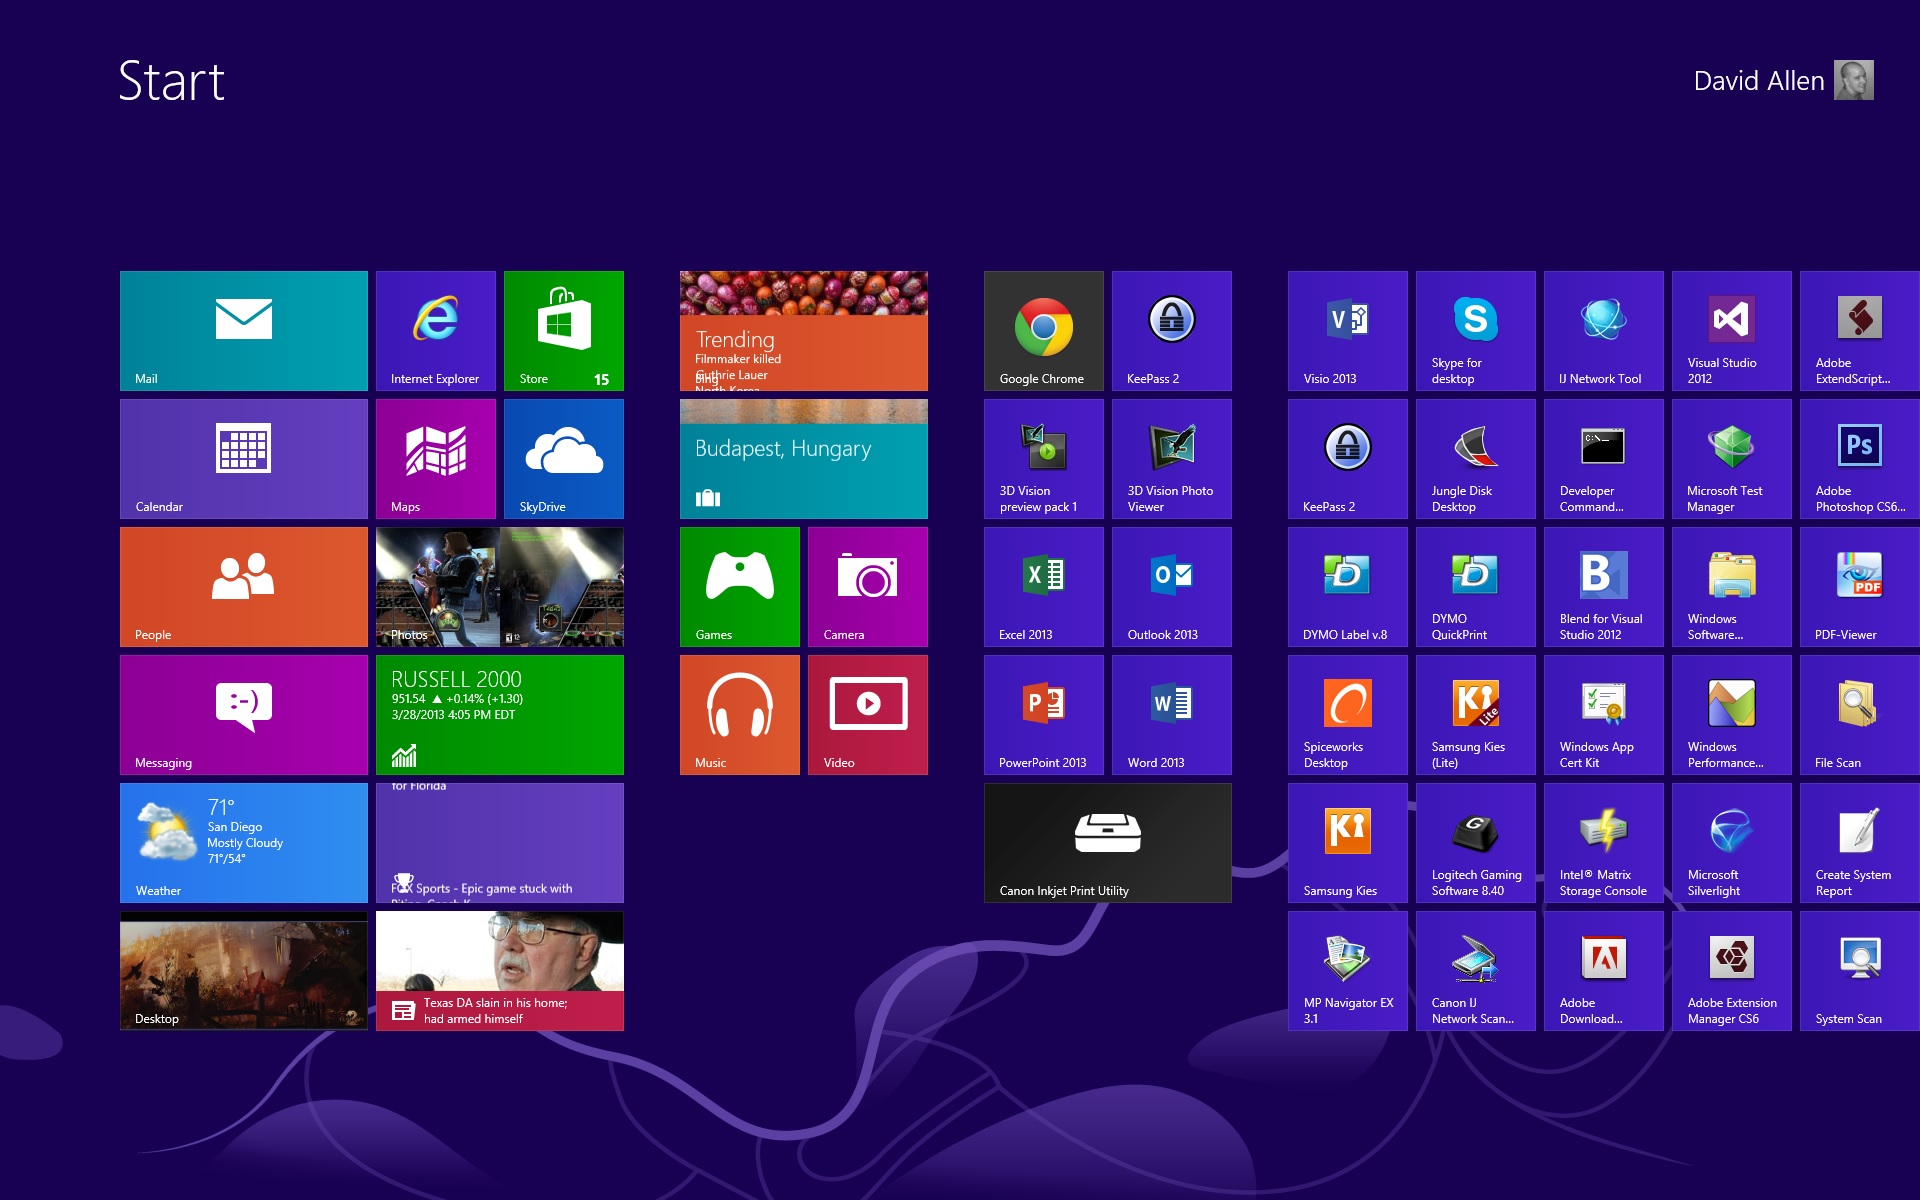The height and width of the screenshot is (1200, 1920).
Task: Launch Outlook 2013
Action: (1171, 586)
